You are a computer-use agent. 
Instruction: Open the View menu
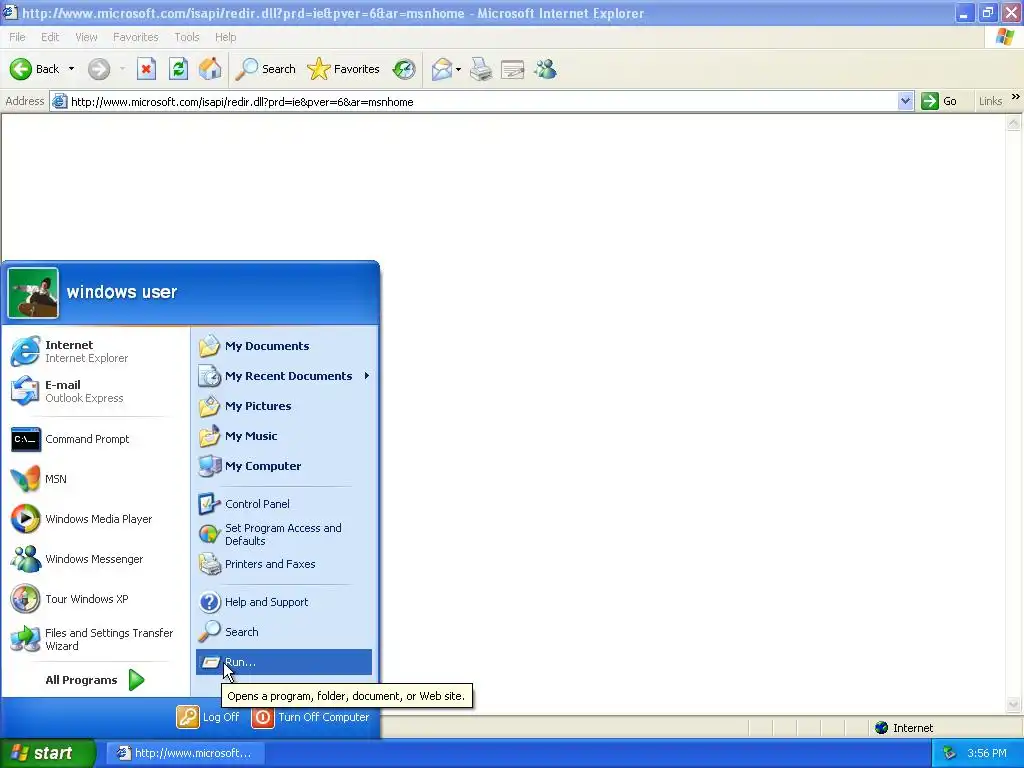[86, 37]
